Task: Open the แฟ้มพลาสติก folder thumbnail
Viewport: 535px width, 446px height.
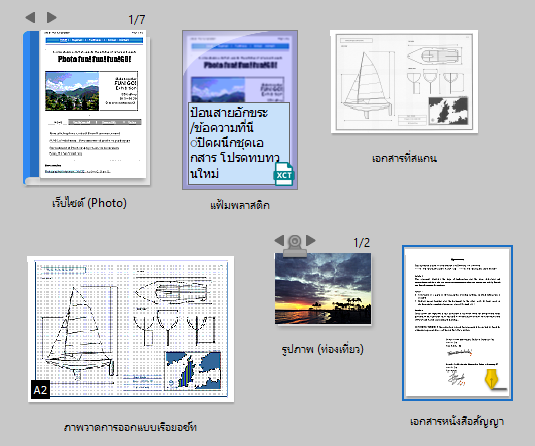Action: coord(240,110)
